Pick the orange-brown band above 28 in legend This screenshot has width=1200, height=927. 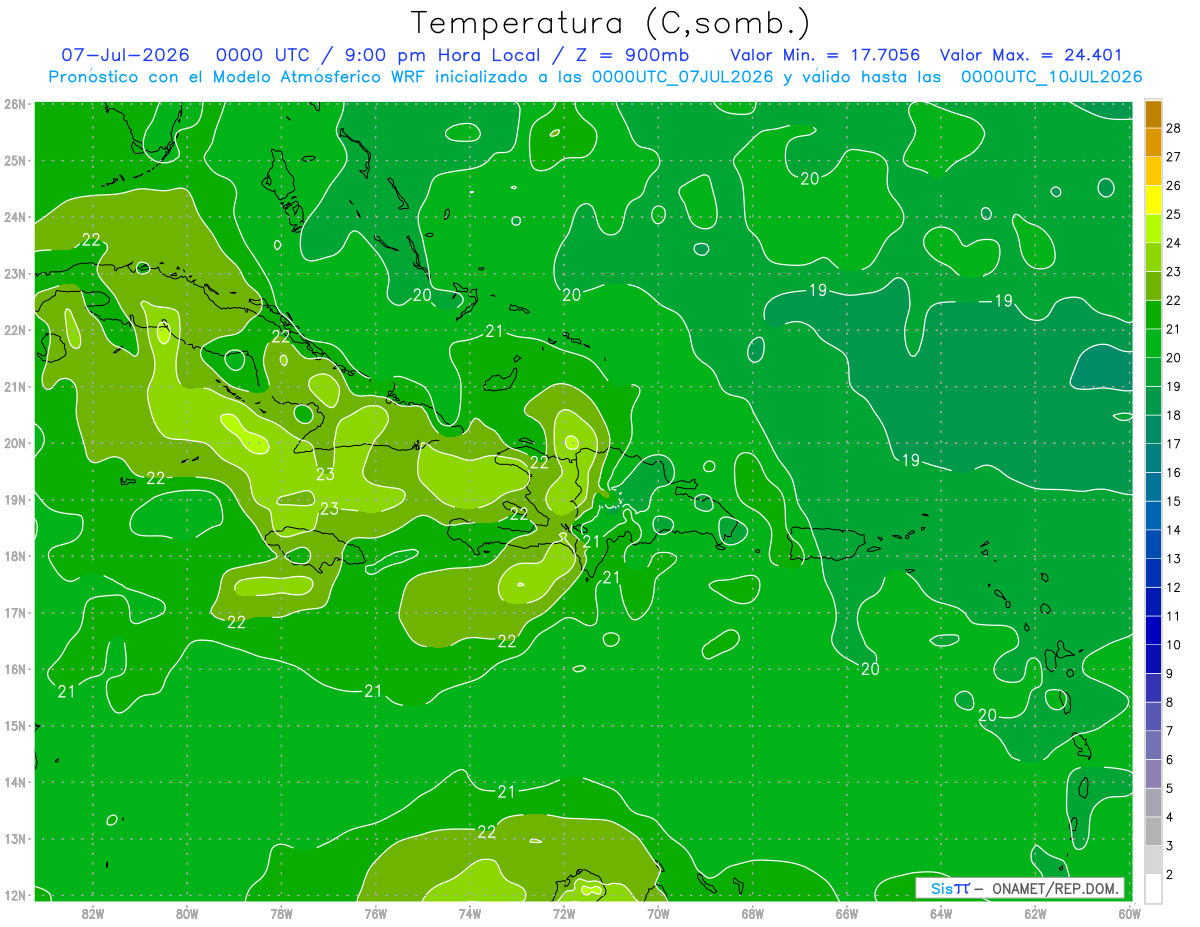[x=1153, y=115]
